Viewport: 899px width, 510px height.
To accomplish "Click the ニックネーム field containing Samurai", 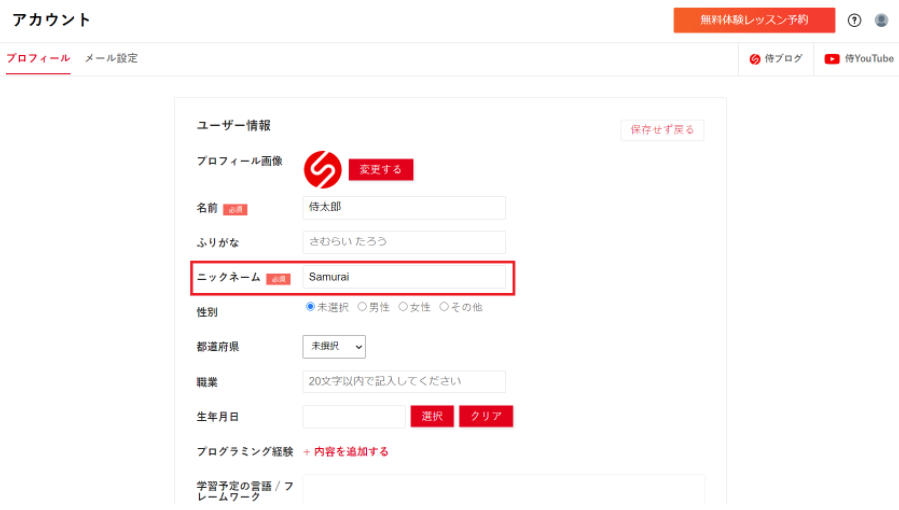I will [x=404, y=277].
